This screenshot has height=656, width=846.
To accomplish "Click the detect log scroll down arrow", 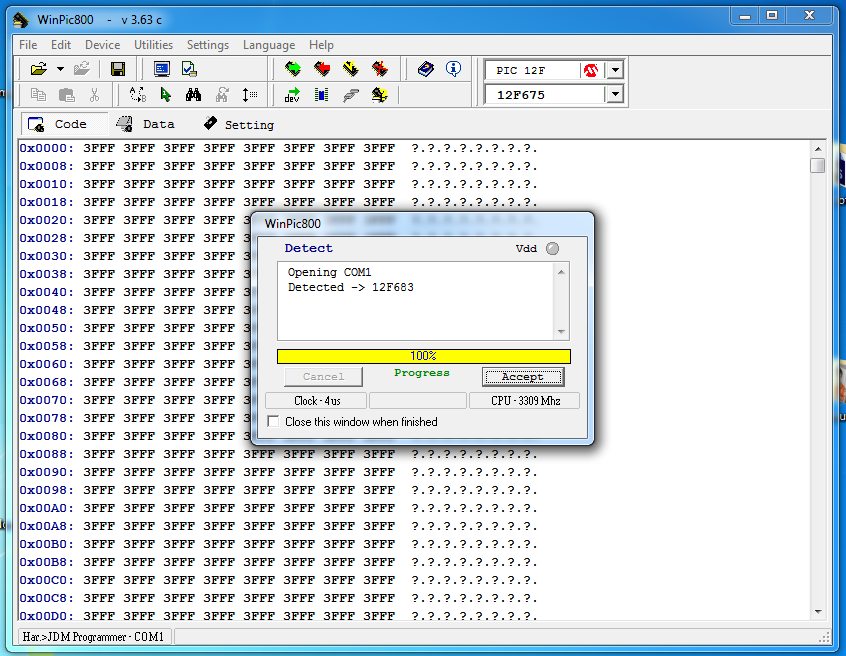I will (561, 331).
